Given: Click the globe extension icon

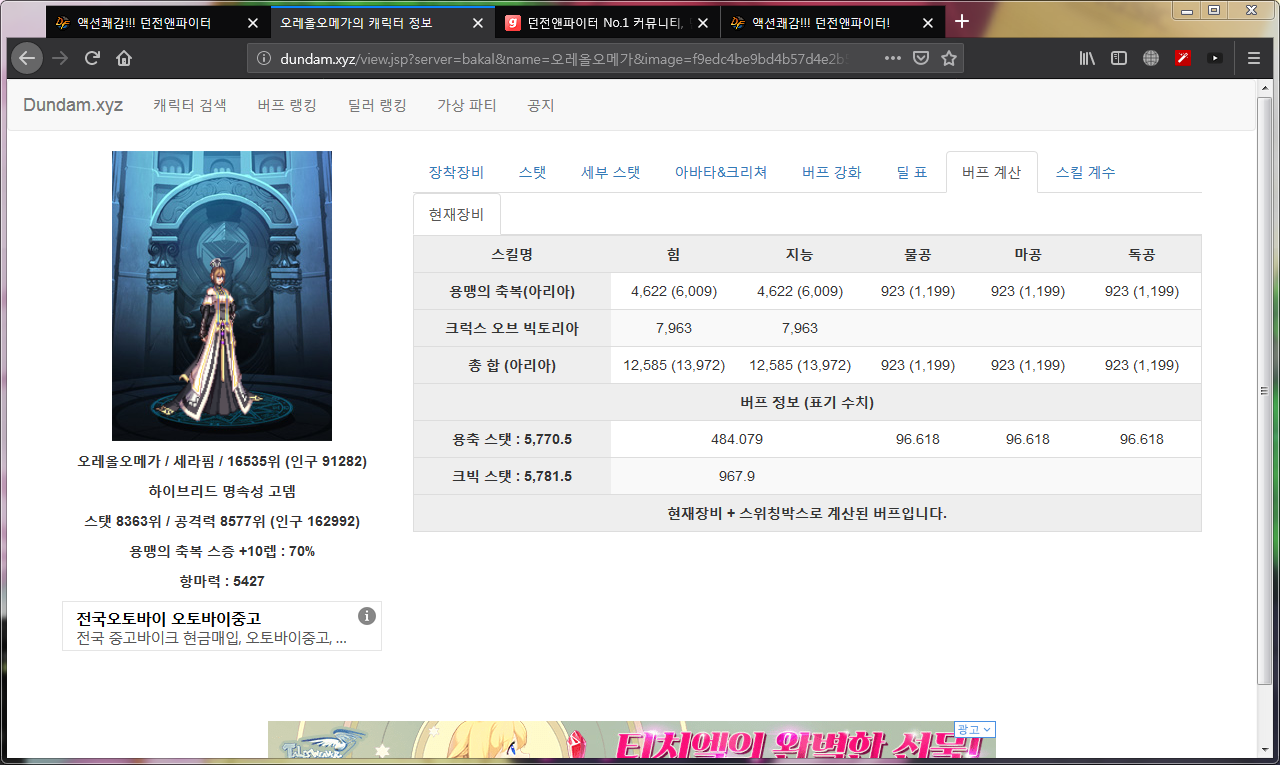Looking at the screenshot, I should click(1151, 58).
